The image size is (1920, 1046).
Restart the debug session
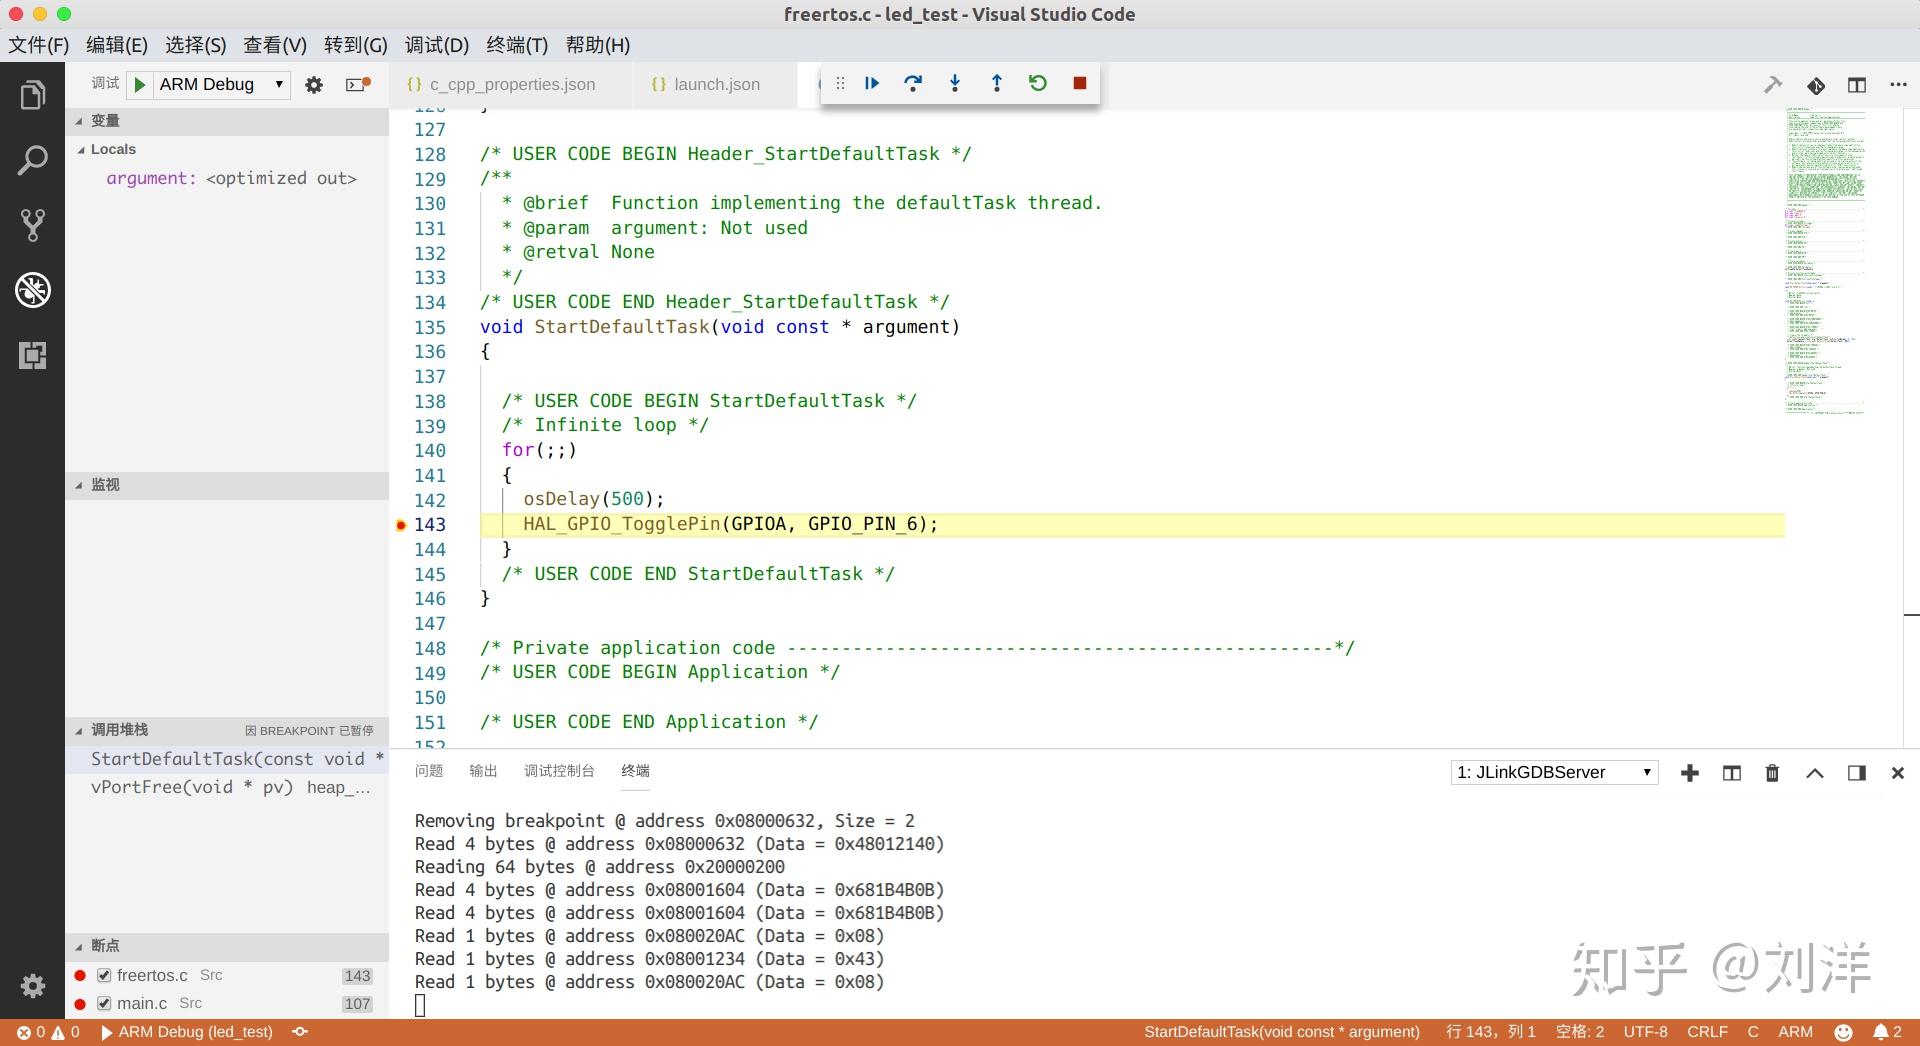(x=1038, y=83)
